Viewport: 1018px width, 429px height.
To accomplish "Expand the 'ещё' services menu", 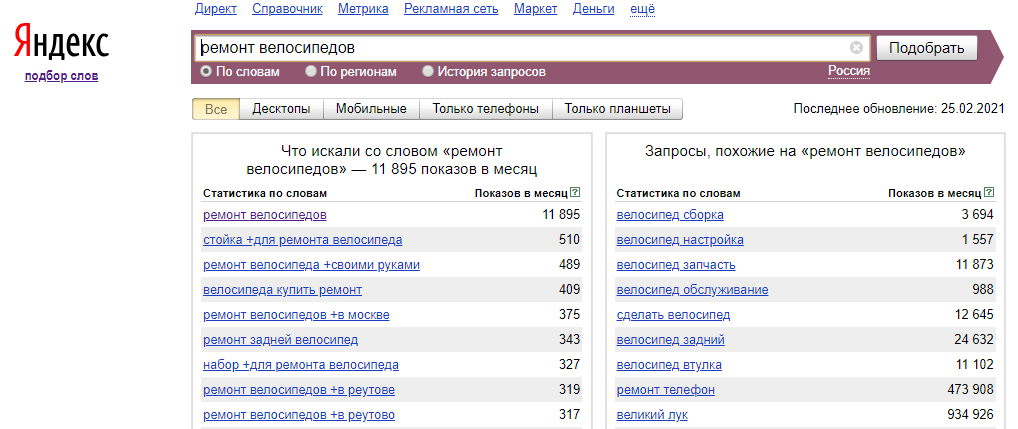I will tap(643, 9).
